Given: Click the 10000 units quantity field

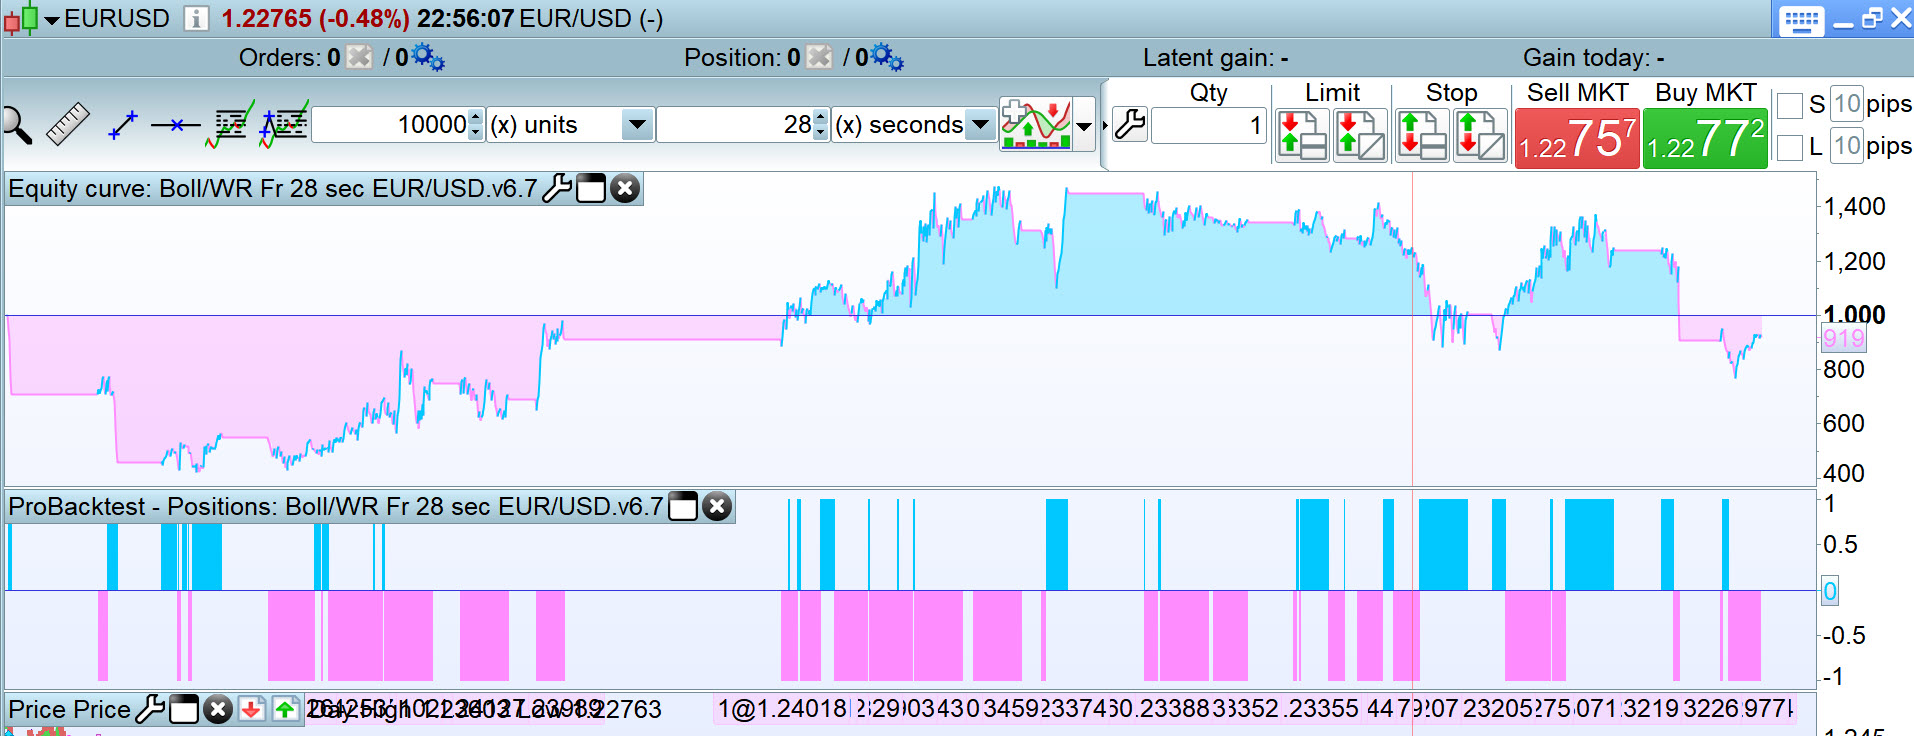Looking at the screenshot, I should [x=390, y=125].
